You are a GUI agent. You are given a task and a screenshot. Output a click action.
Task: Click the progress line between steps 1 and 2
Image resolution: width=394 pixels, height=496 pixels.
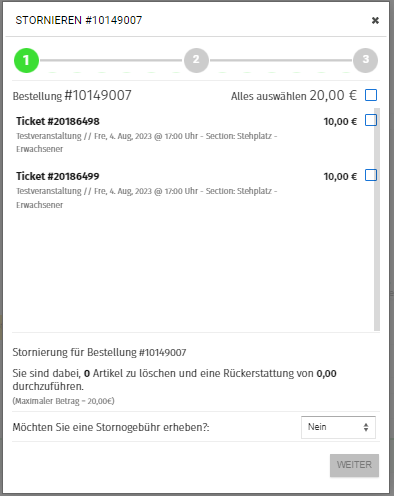coord(111,60)
